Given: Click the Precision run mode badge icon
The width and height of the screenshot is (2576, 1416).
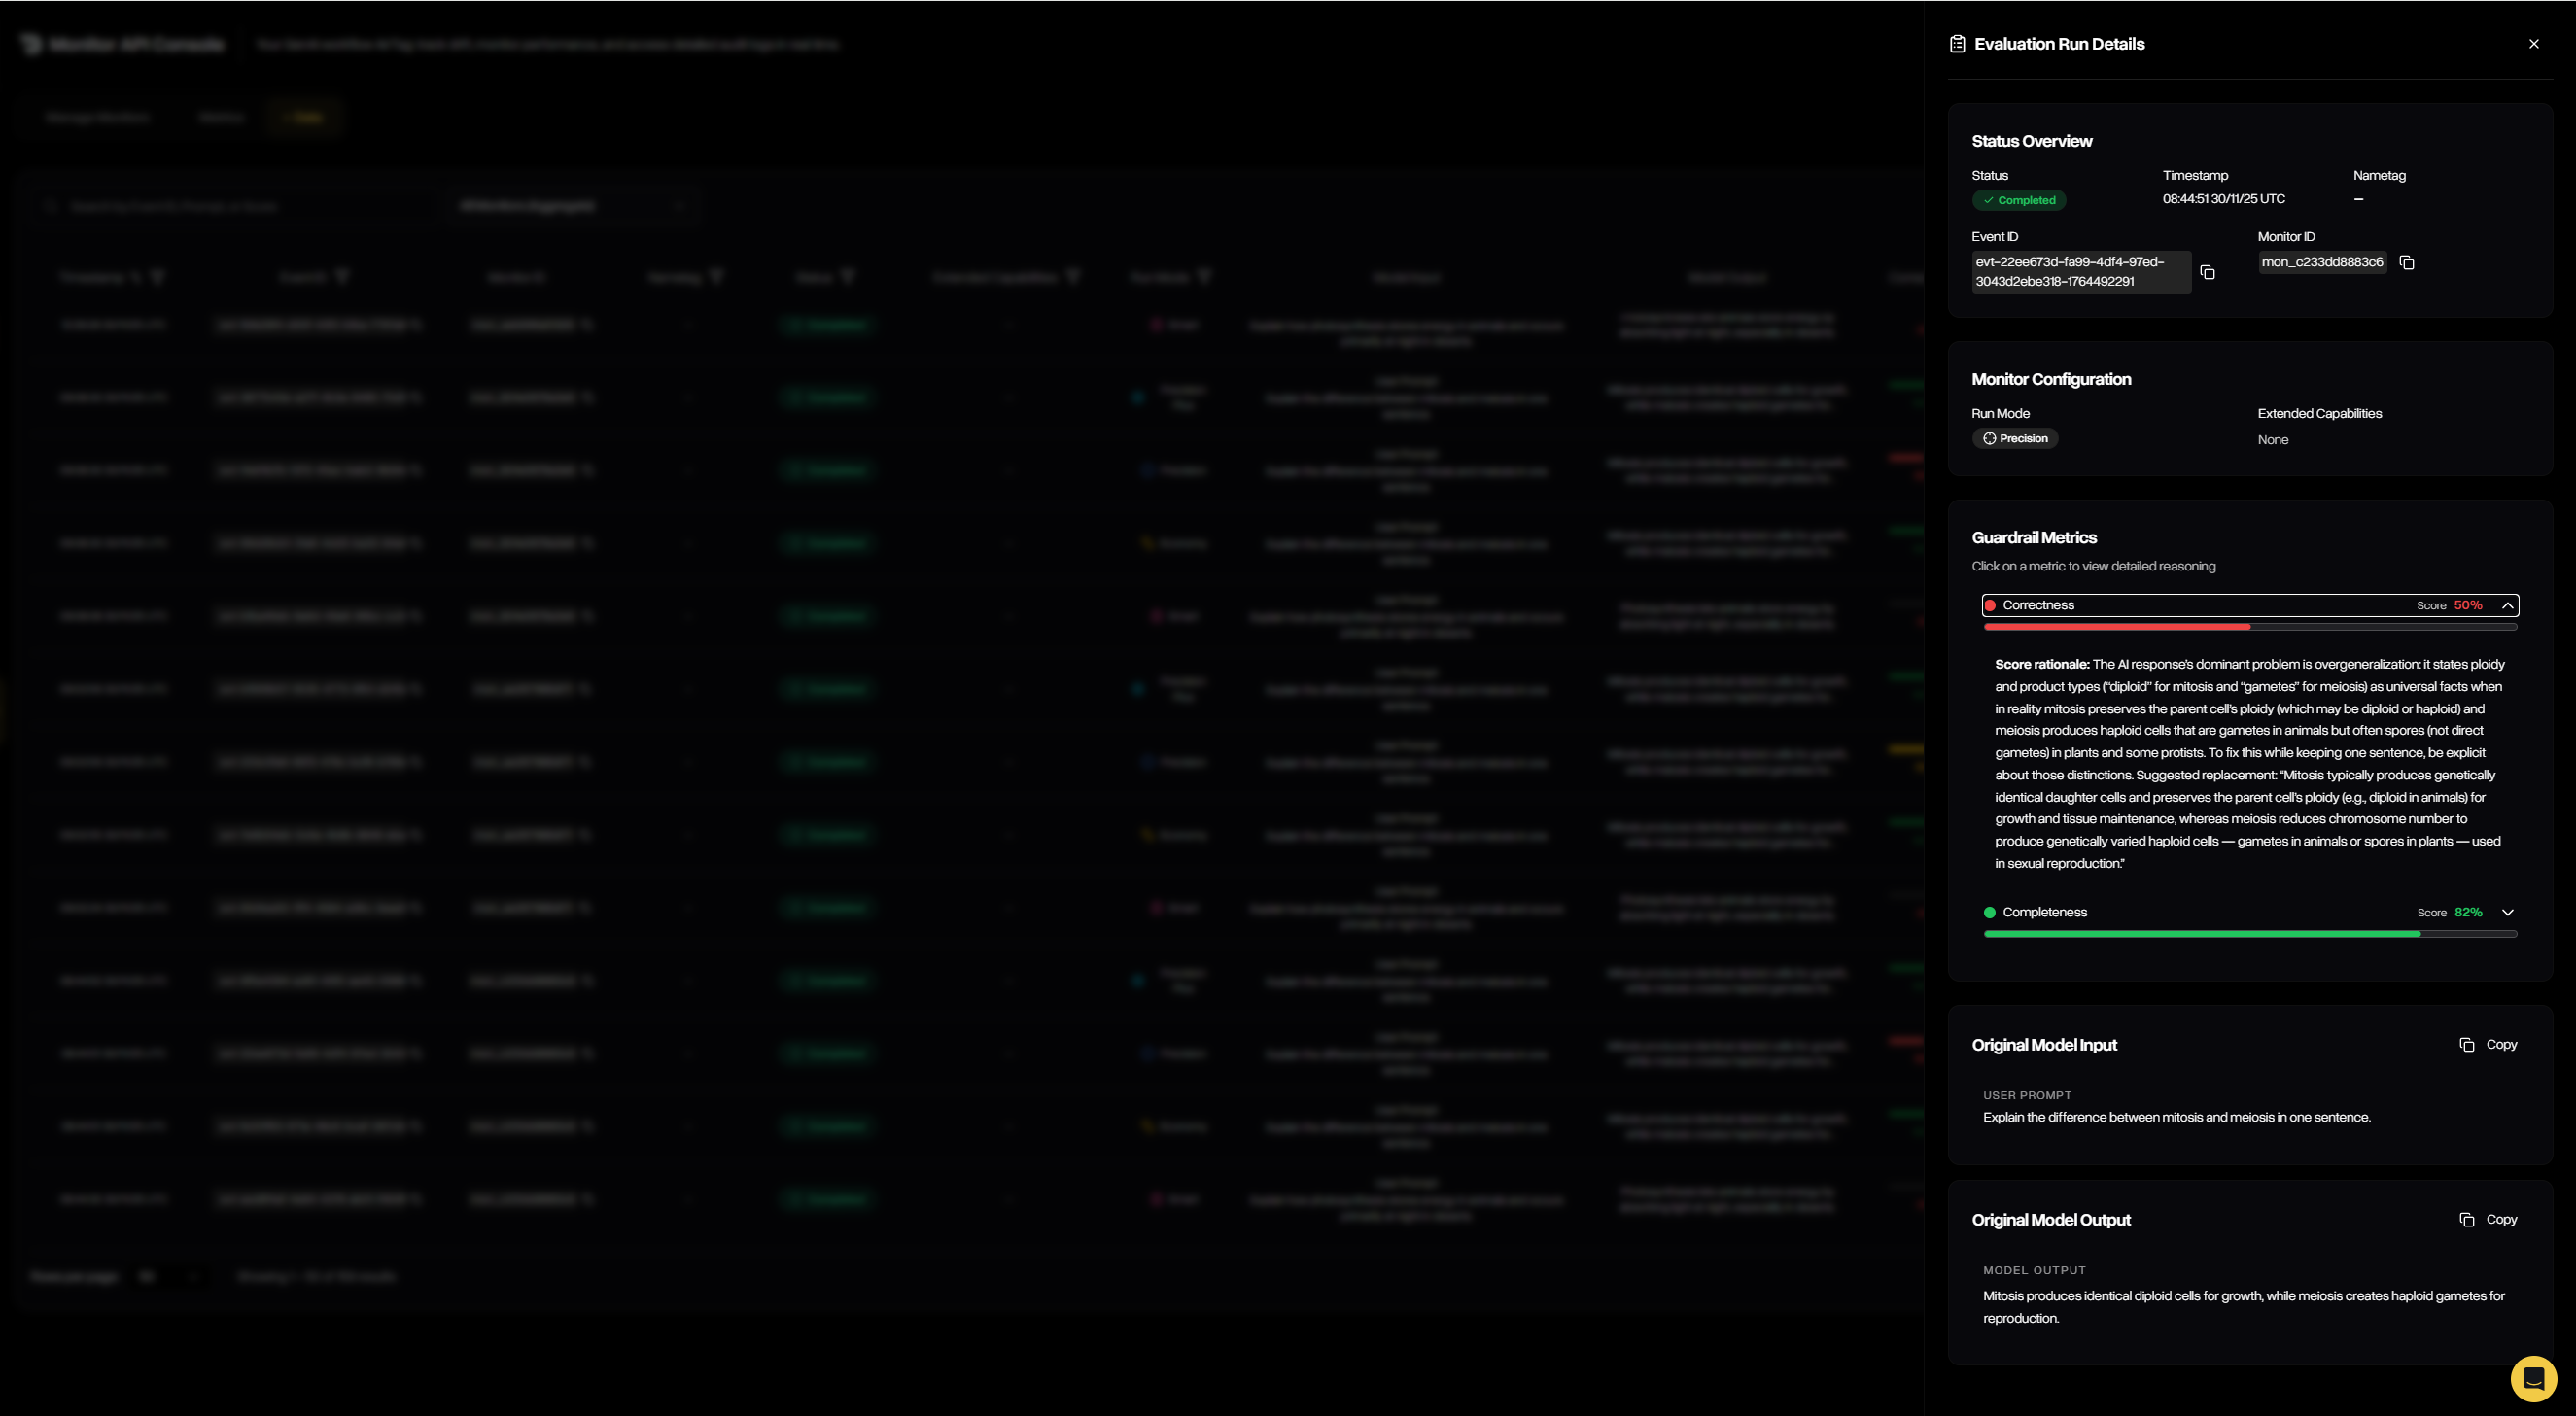Looking at the screenshot, I should 1992,438.
